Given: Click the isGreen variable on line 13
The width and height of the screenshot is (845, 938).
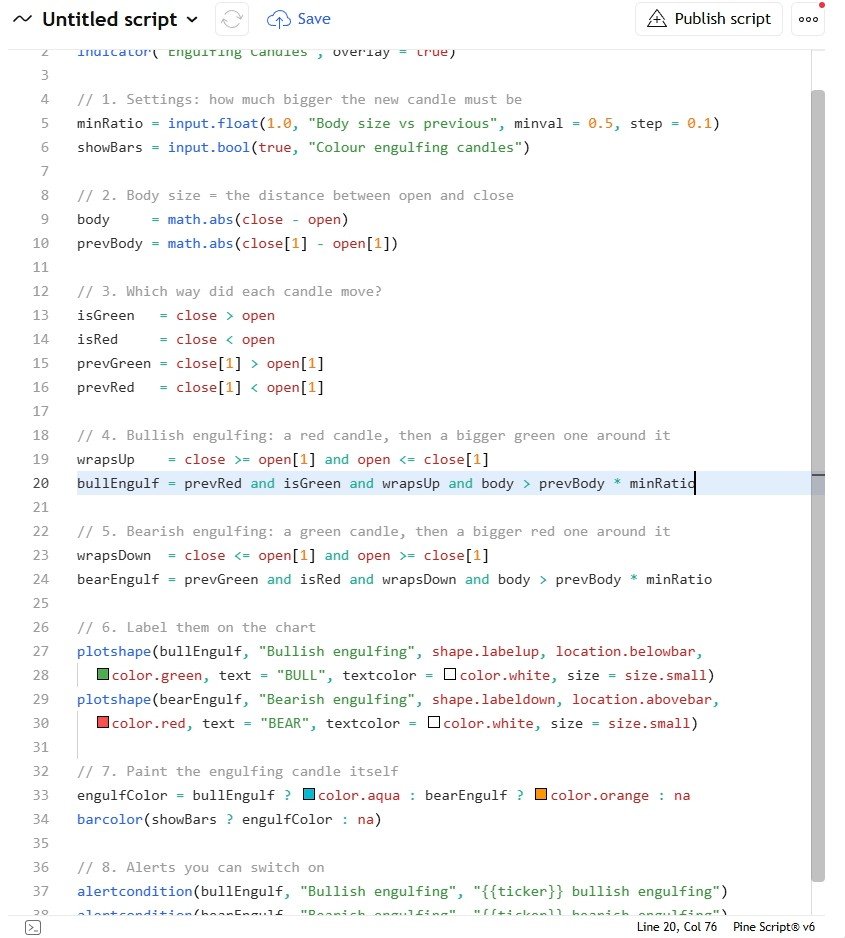Looking at the screenshot, I should (x=106, y=315).
